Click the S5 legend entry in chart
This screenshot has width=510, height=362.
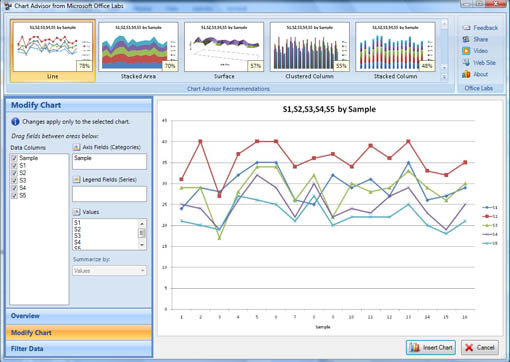pyautogui.click(x=490, y=243)
